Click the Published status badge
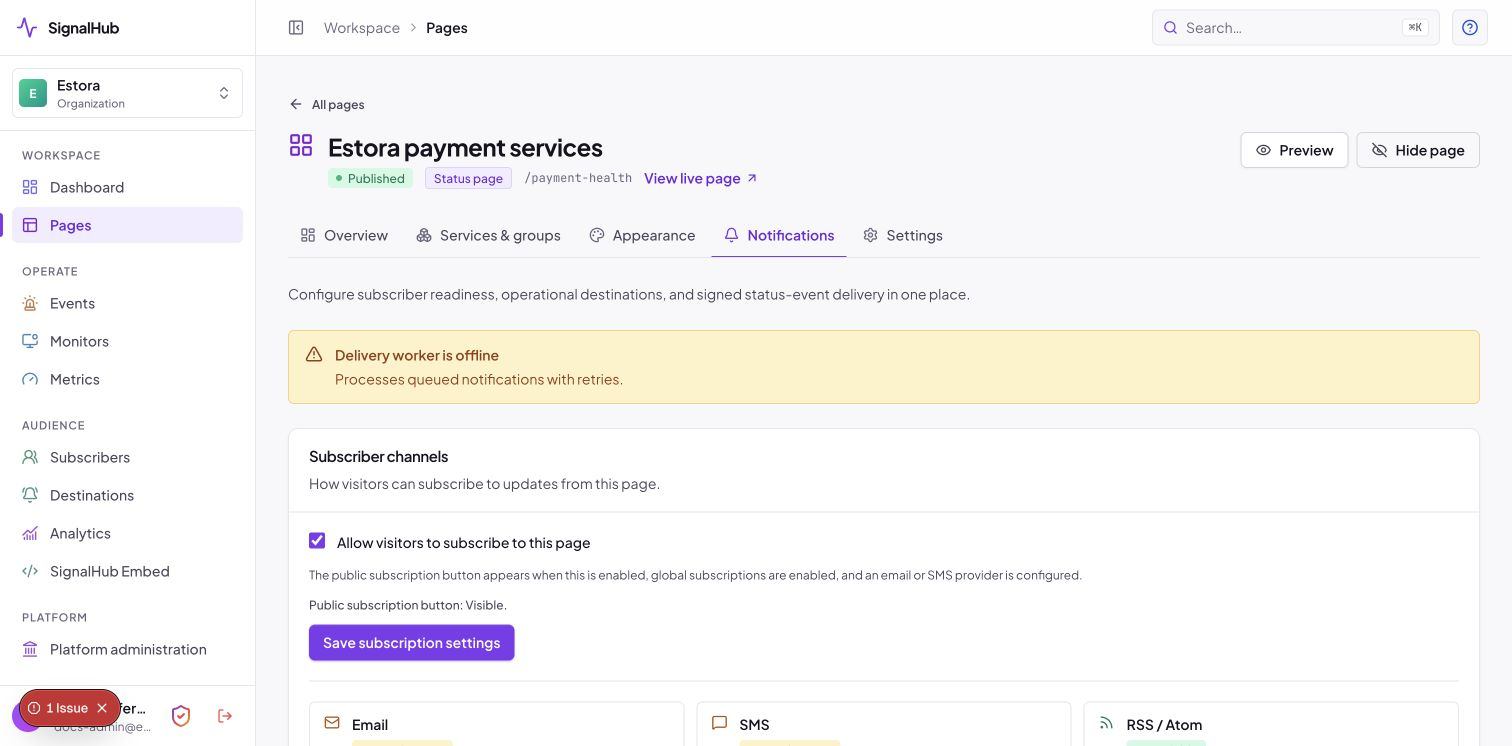Viewport: 1512px width, 746px height. tap(370, 178)
